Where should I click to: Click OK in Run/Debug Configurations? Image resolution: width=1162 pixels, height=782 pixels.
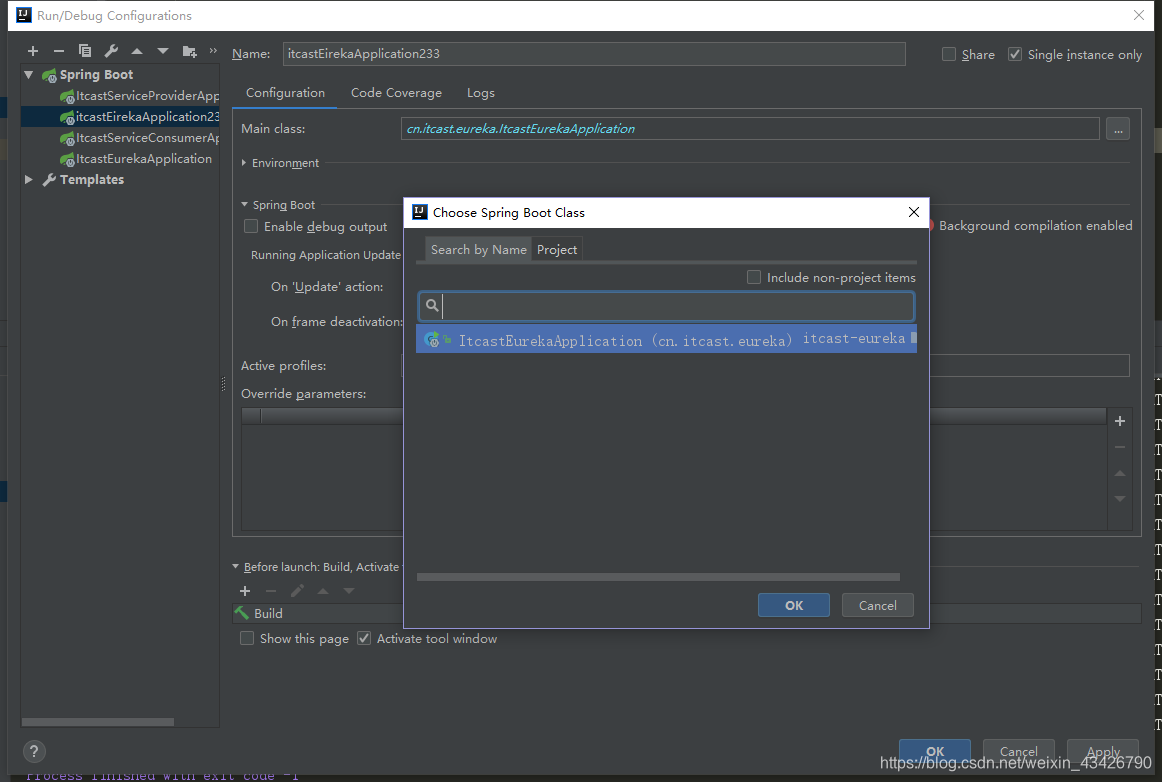tap(934, 751)
